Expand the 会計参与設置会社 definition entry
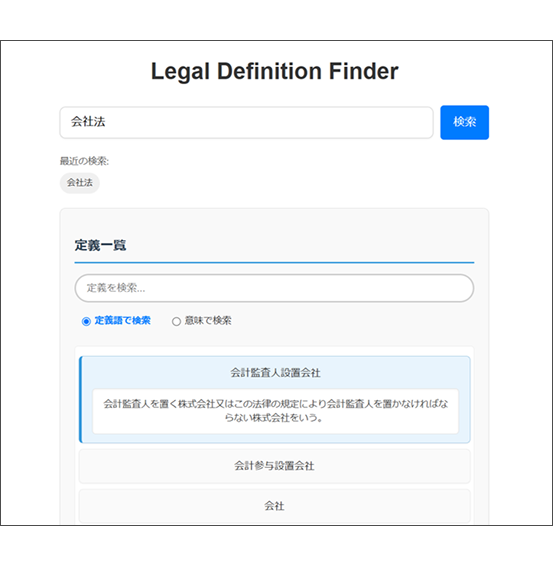The image size is (553, 566). [274, 466]
